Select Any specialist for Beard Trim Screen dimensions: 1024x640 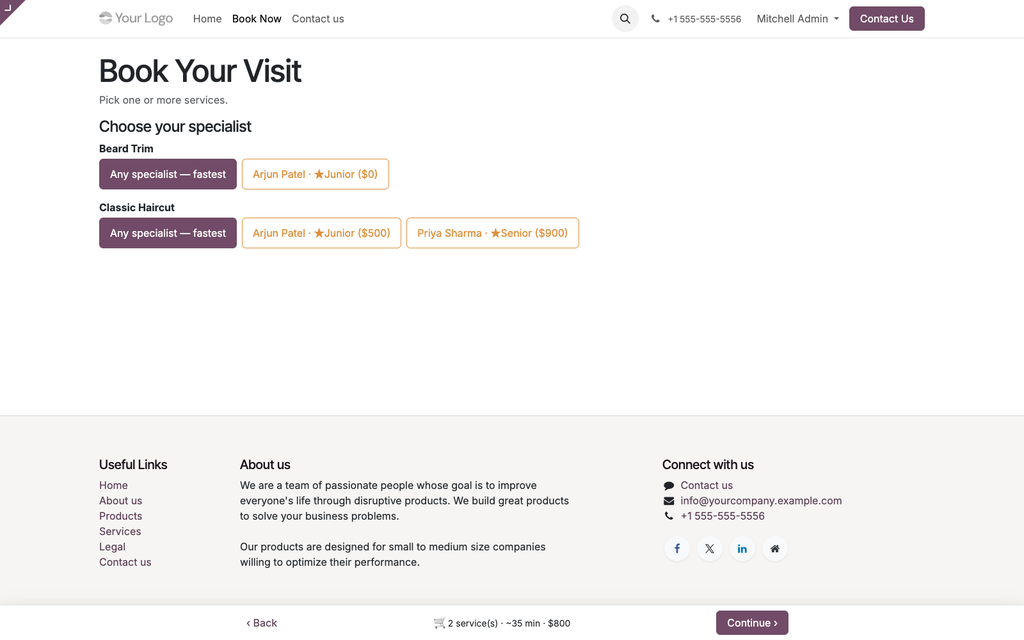click(x=168, y=174)
